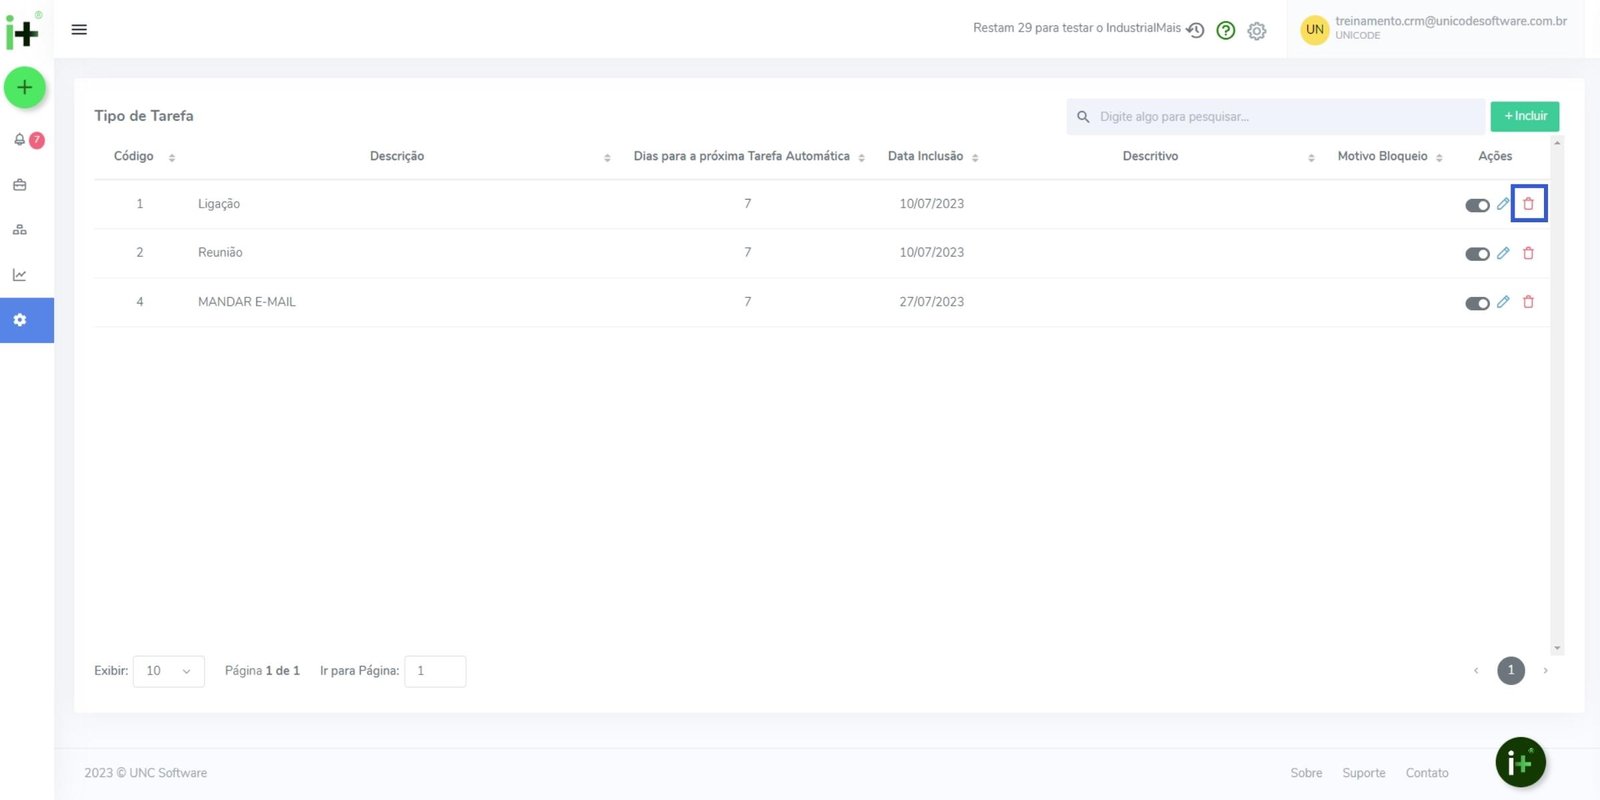The height and width of the screenshot is (800, 1600).
Task: Disable the MANDAR E-MAIL task type switch
Action: click(x=1477, y=303)
